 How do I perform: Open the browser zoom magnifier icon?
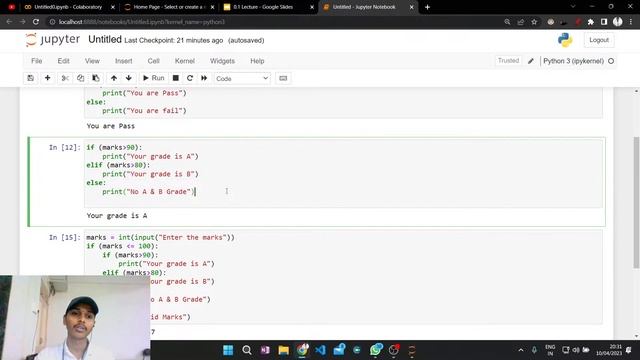(507, 22)
